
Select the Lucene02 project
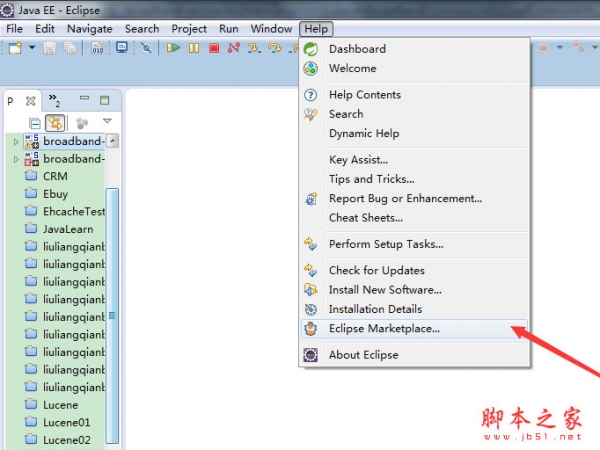click(x=67, y=440)
